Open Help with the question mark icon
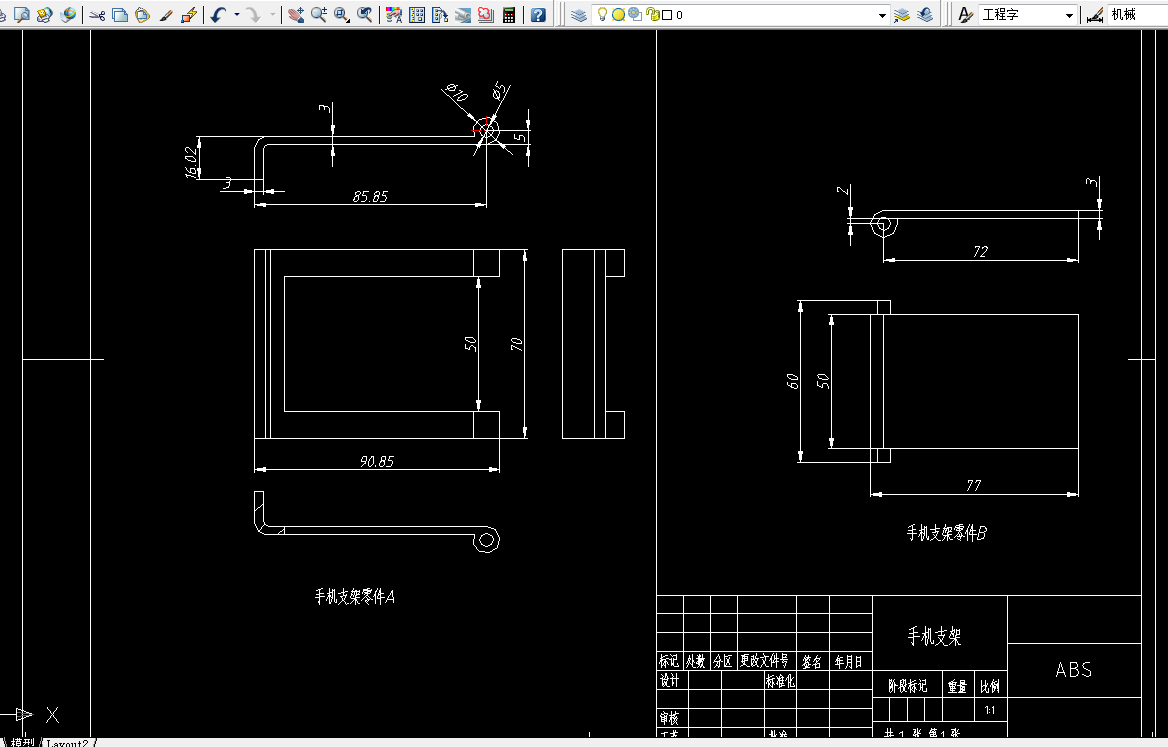 (538, 14)
